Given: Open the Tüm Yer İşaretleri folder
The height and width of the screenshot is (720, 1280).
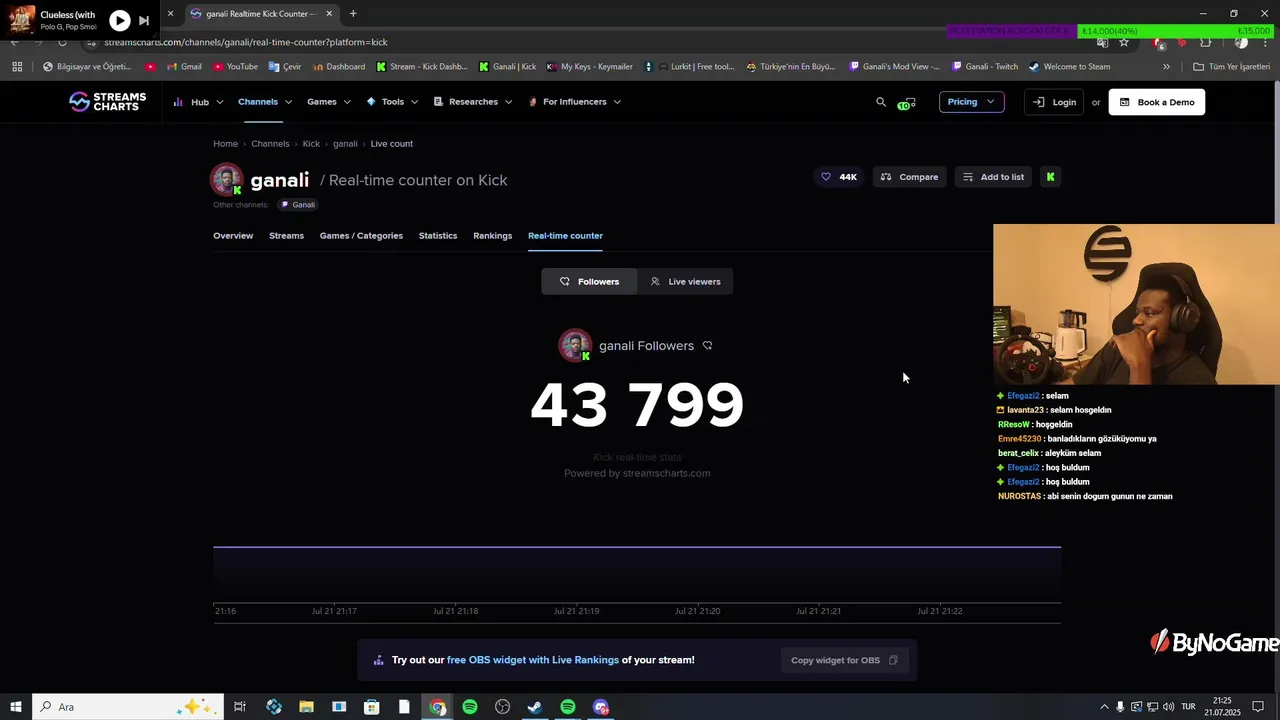Looking at the screenshot, I should click(x=1232, y=67).
